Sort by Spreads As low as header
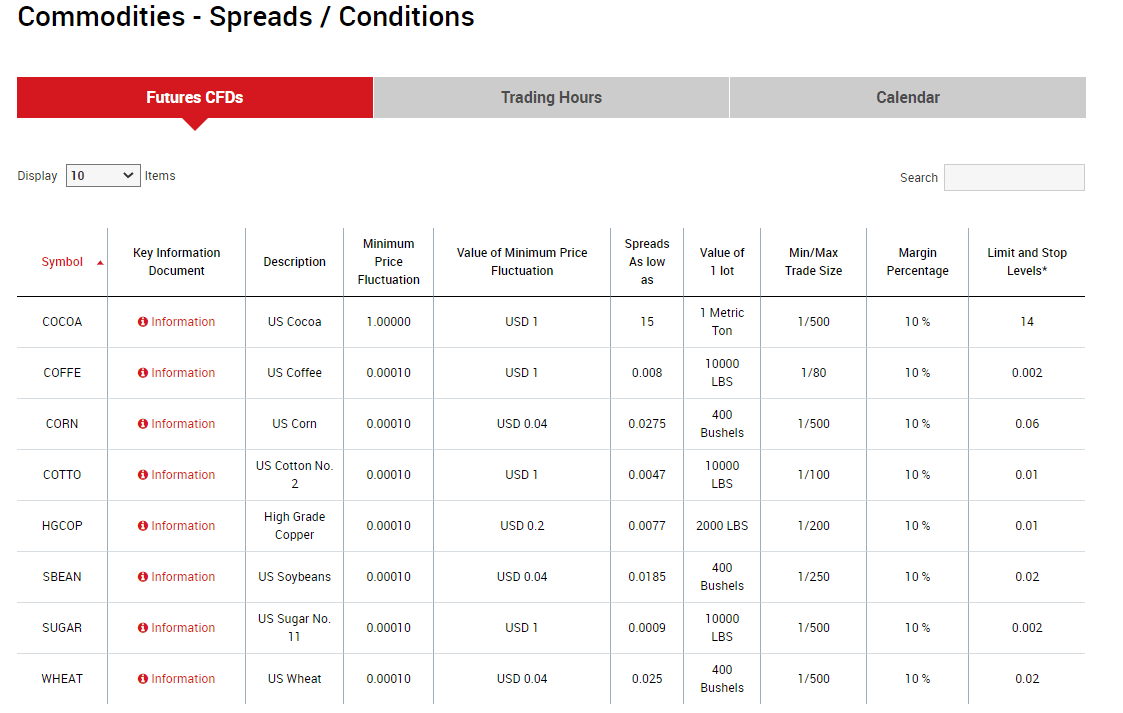 click(647, 262)
